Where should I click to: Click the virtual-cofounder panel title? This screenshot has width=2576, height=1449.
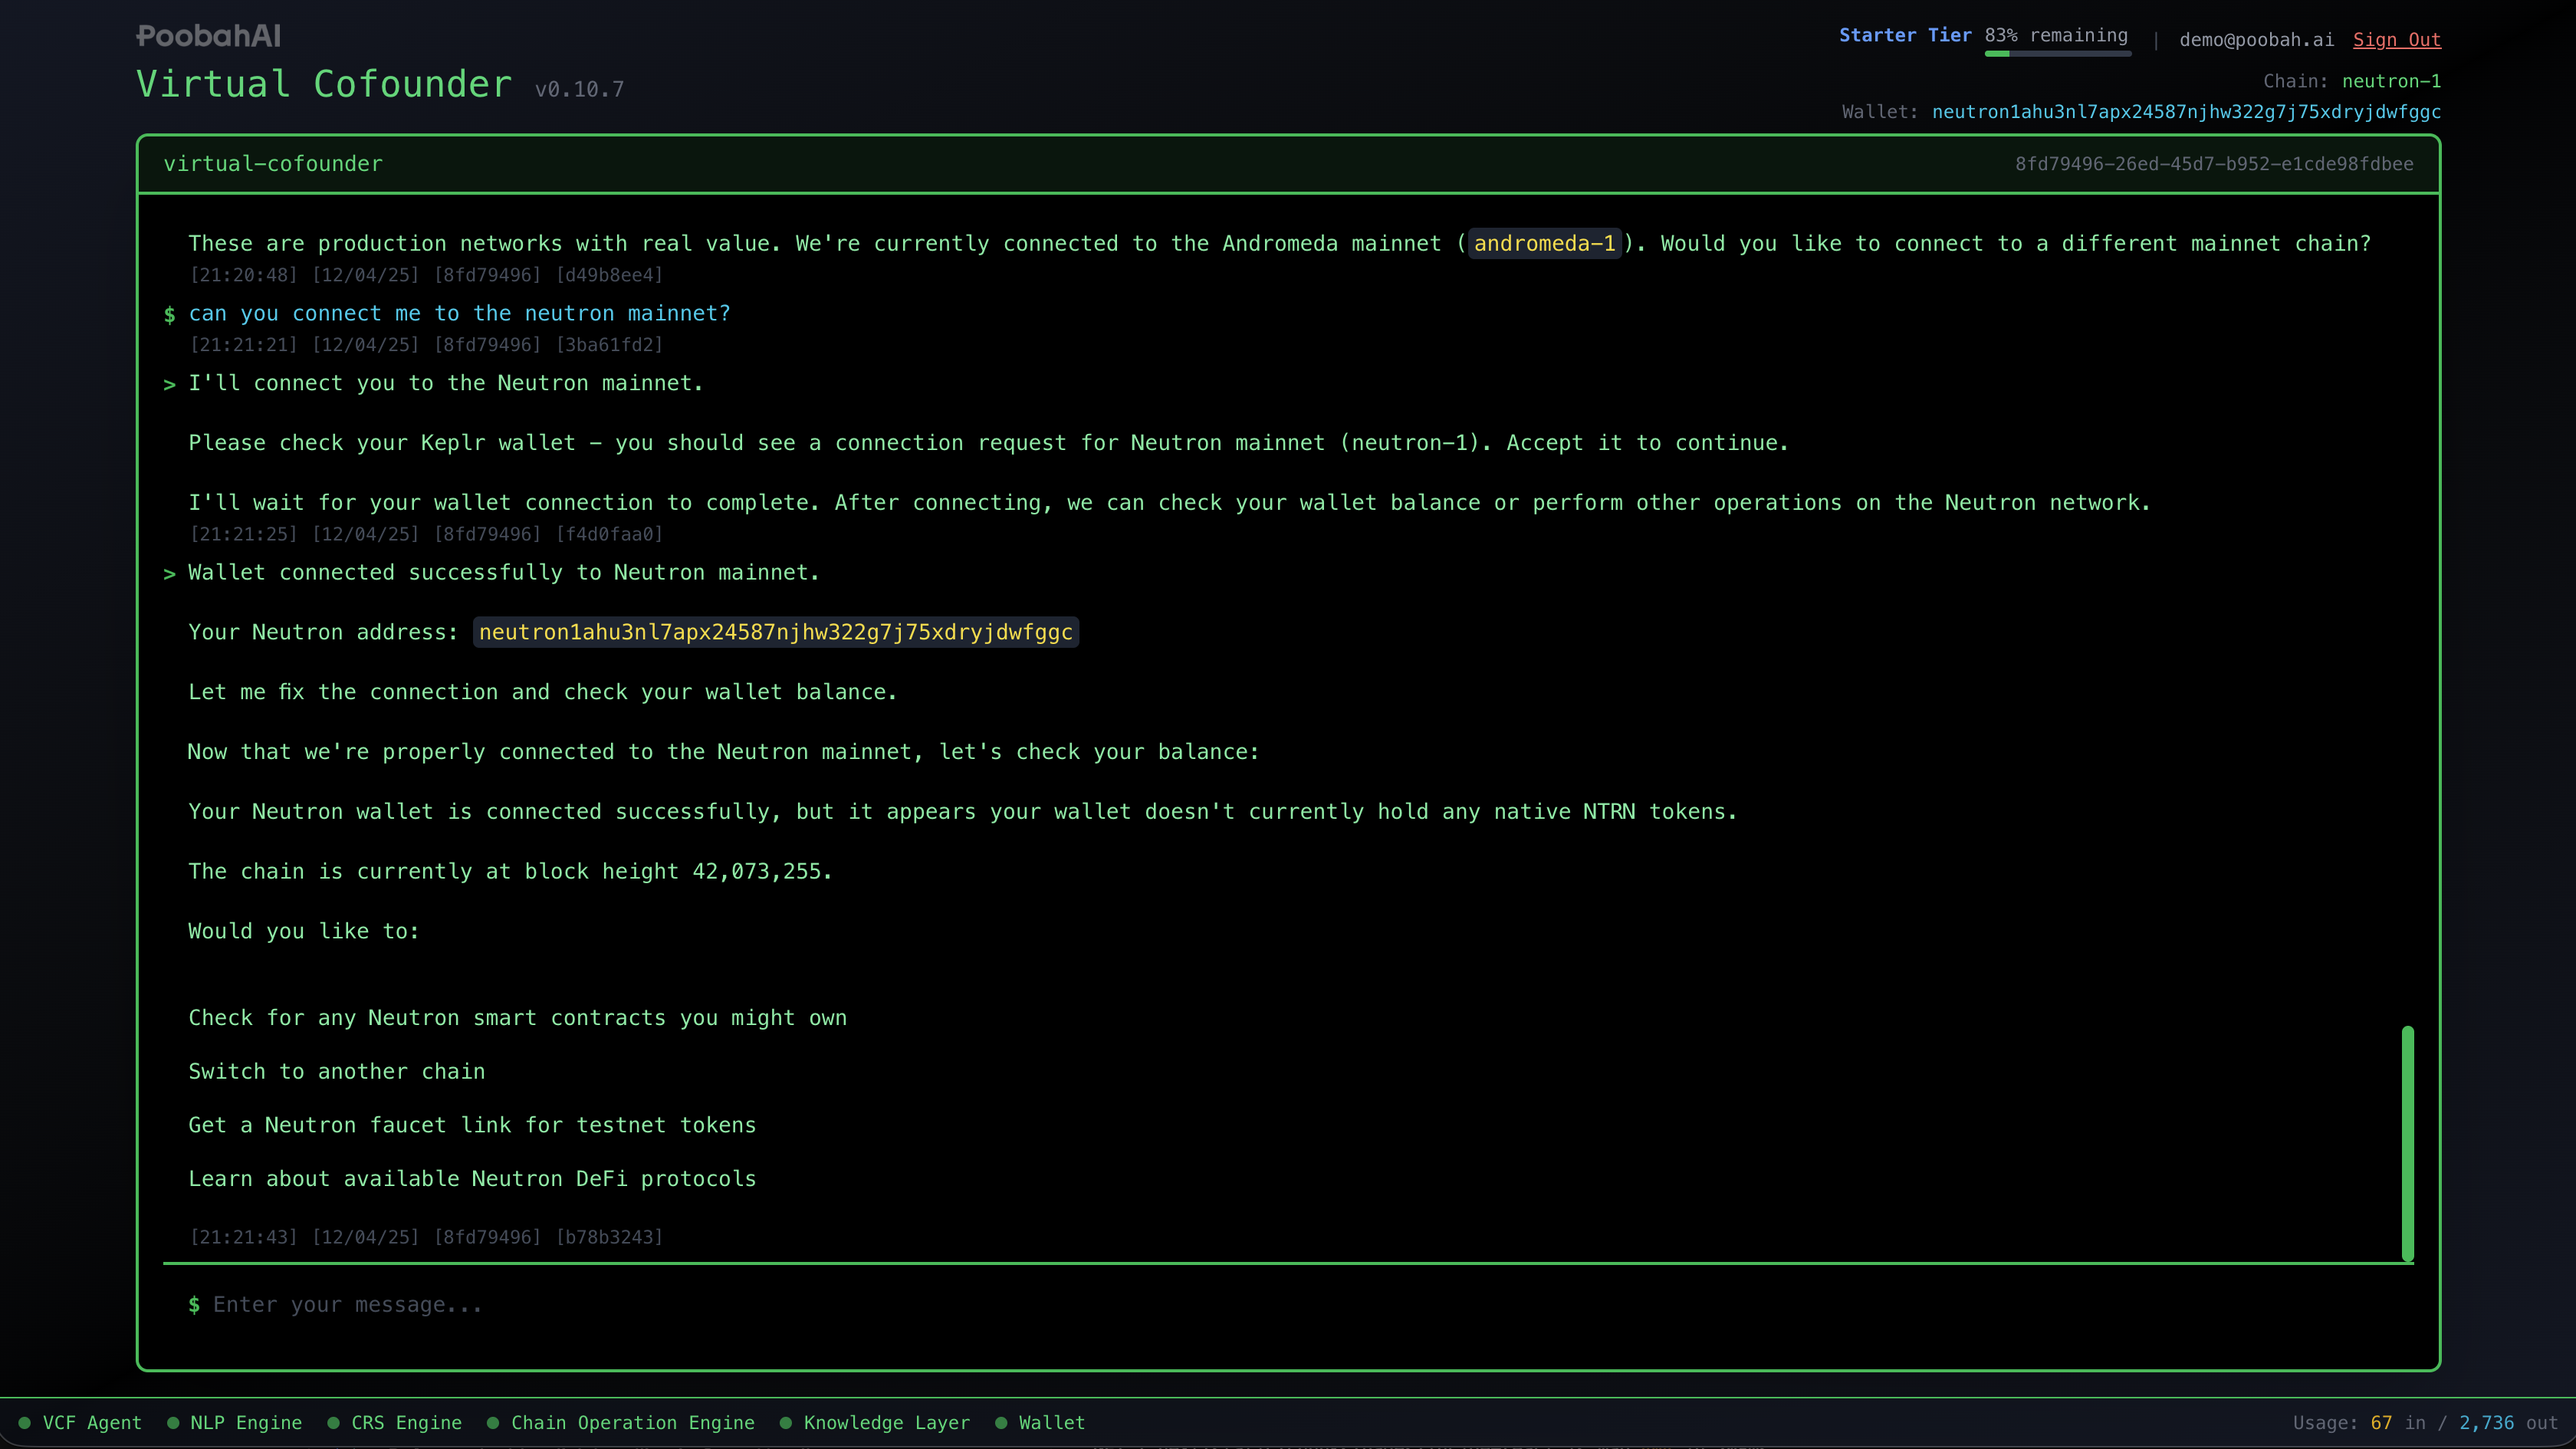pos(273,163)
